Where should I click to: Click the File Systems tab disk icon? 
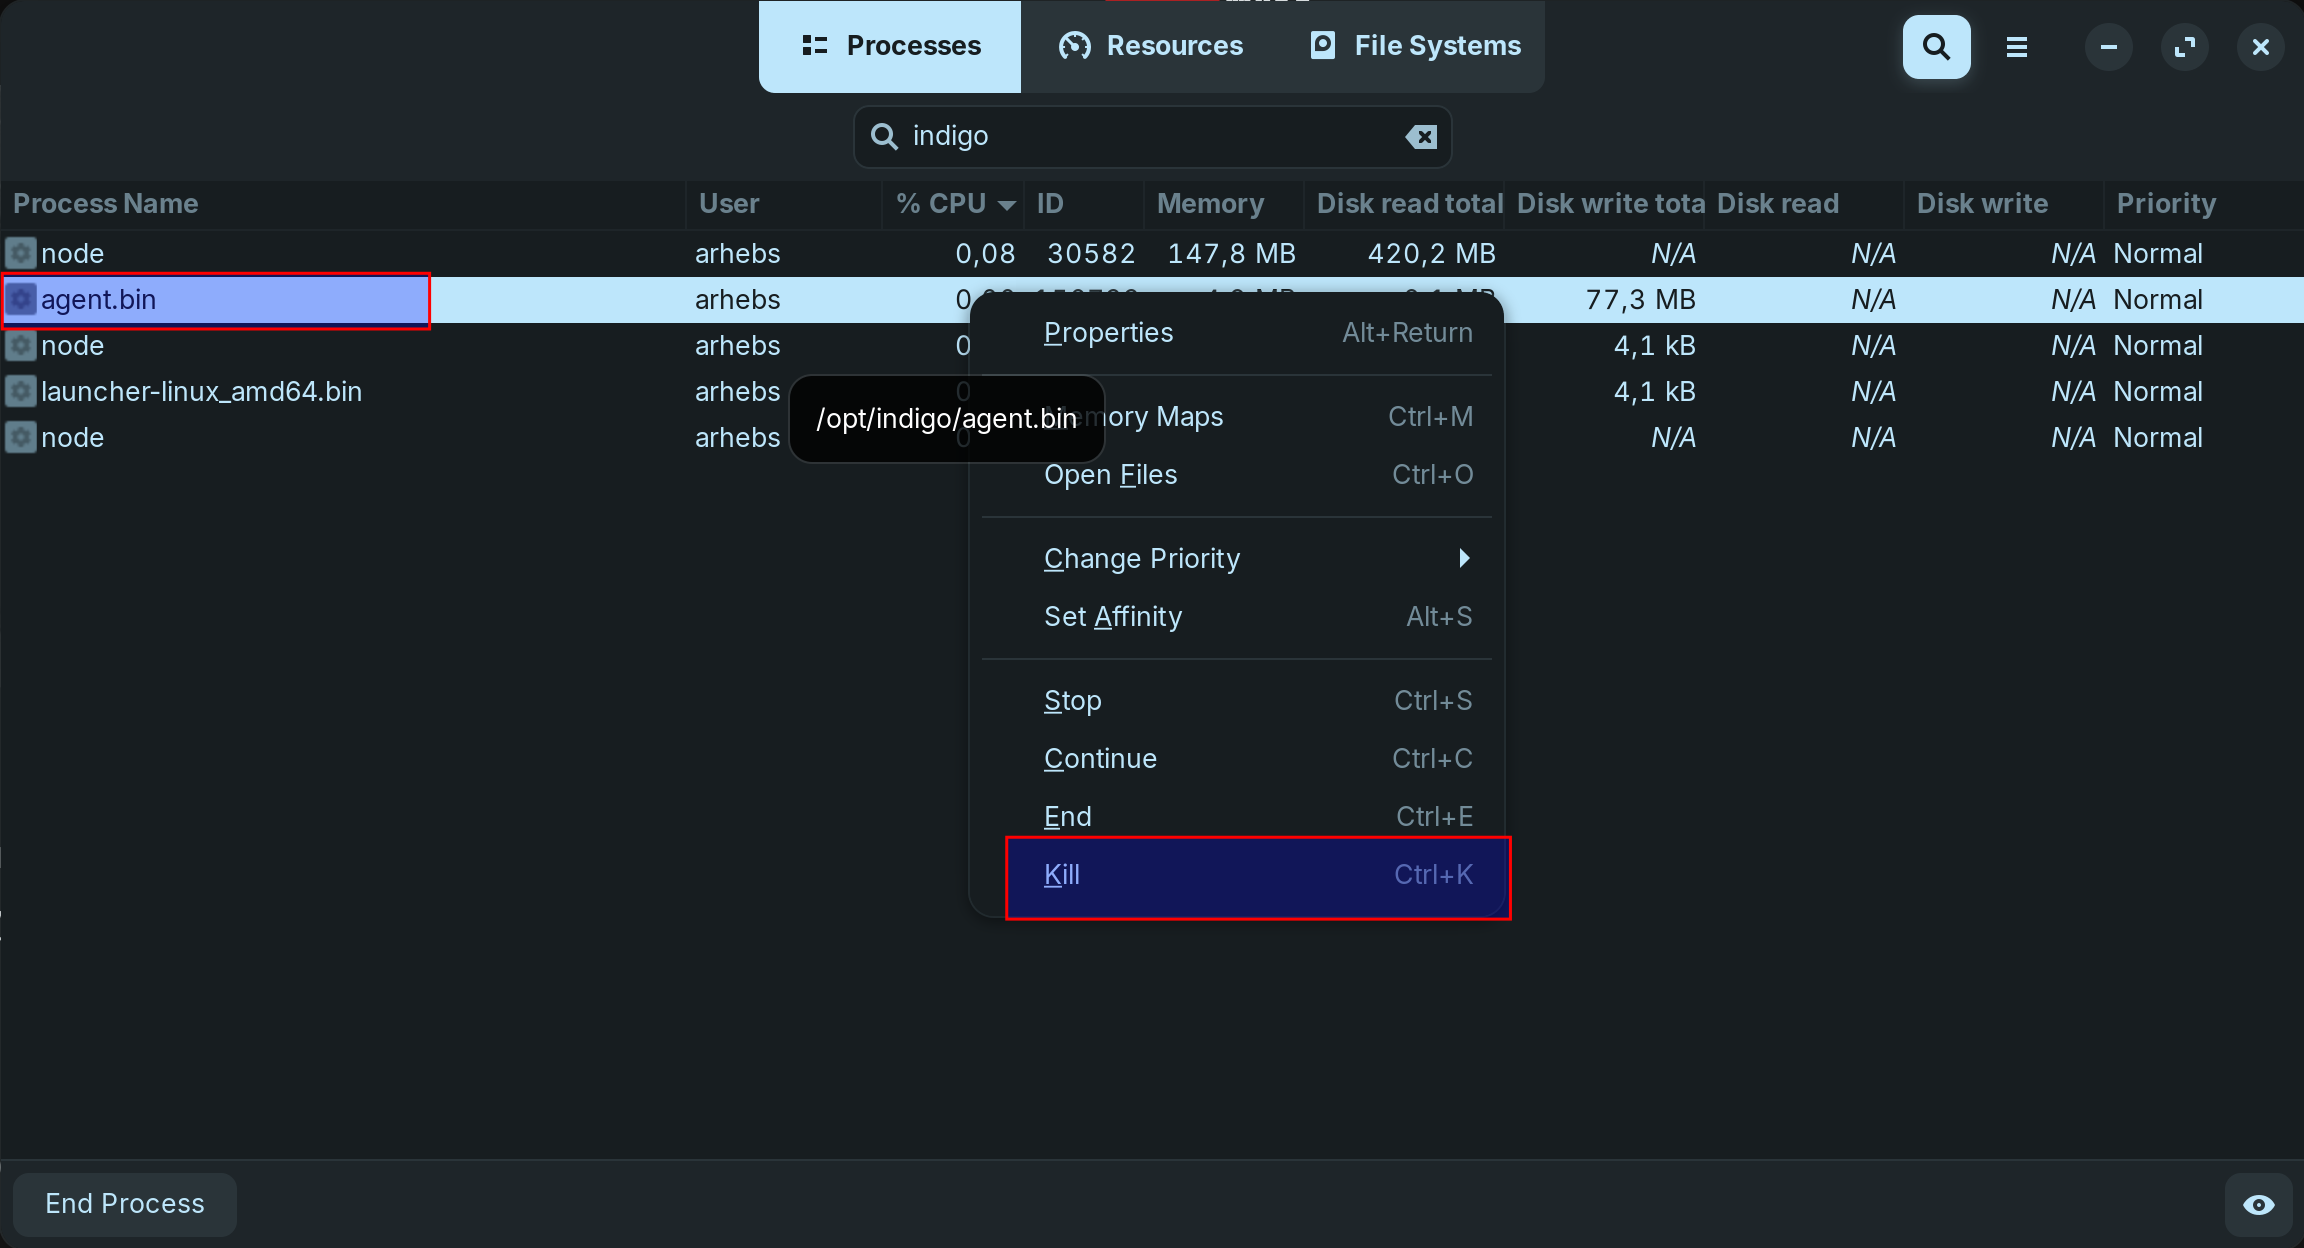pos(1323,45)
